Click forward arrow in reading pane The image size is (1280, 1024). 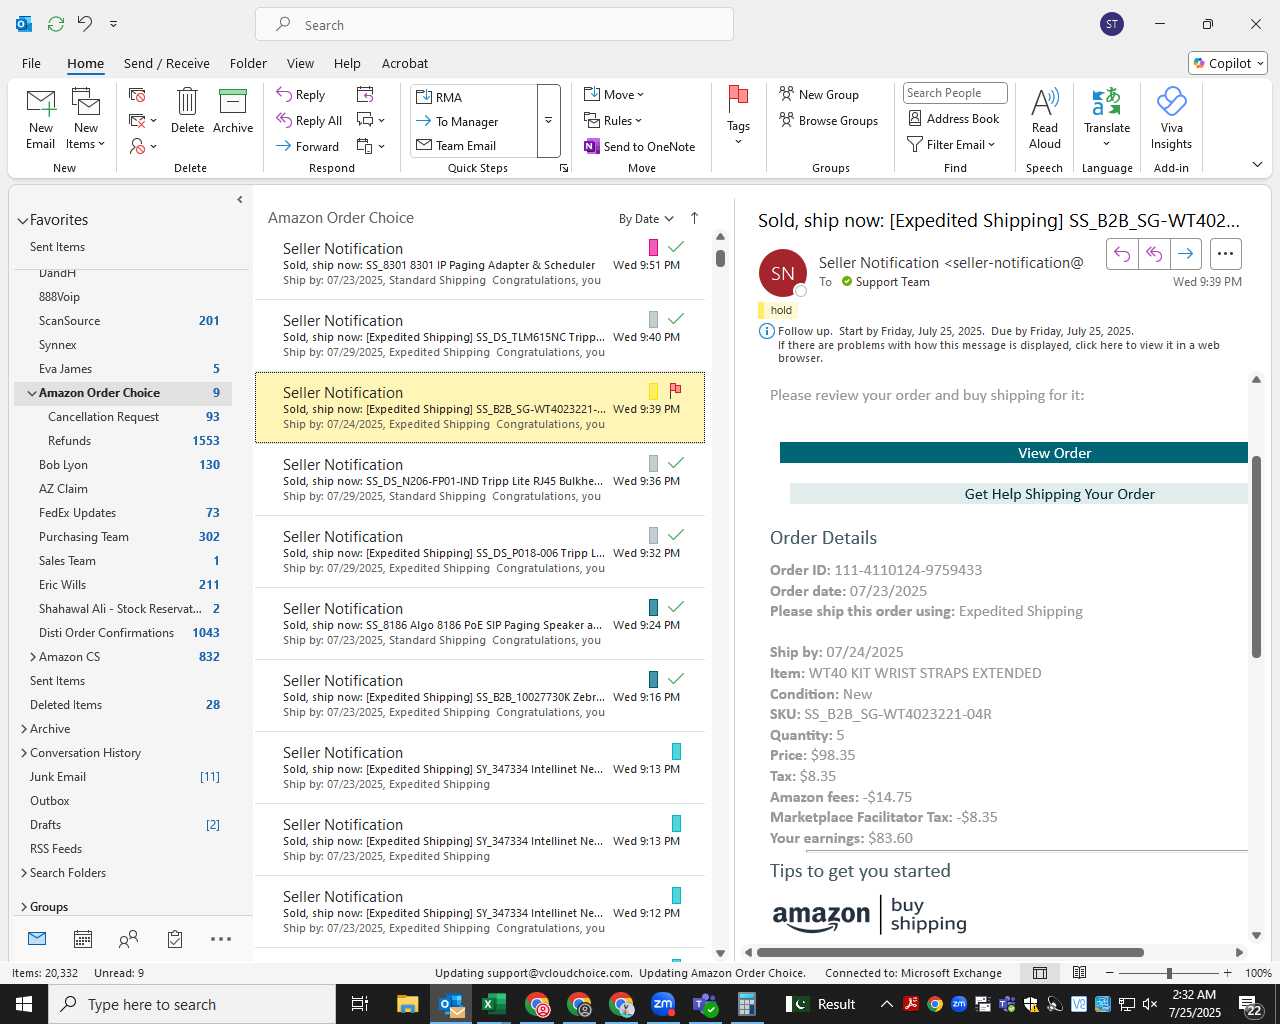pyautogui.click(x=1185, y=254)
